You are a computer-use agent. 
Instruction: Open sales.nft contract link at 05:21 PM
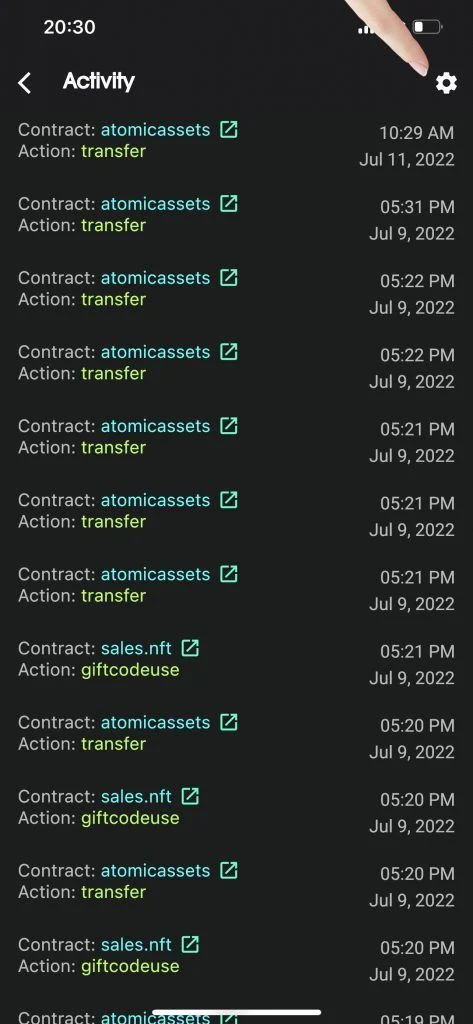[136, 648]
